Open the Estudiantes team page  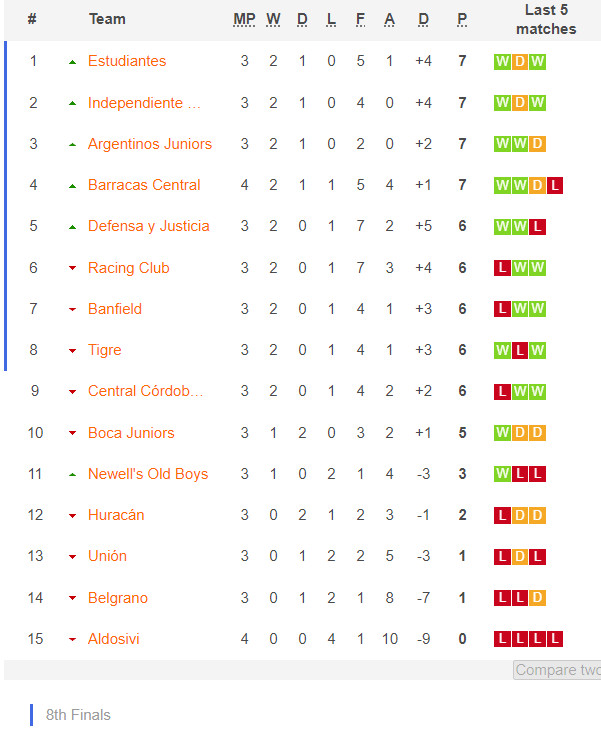pos(127,61)
